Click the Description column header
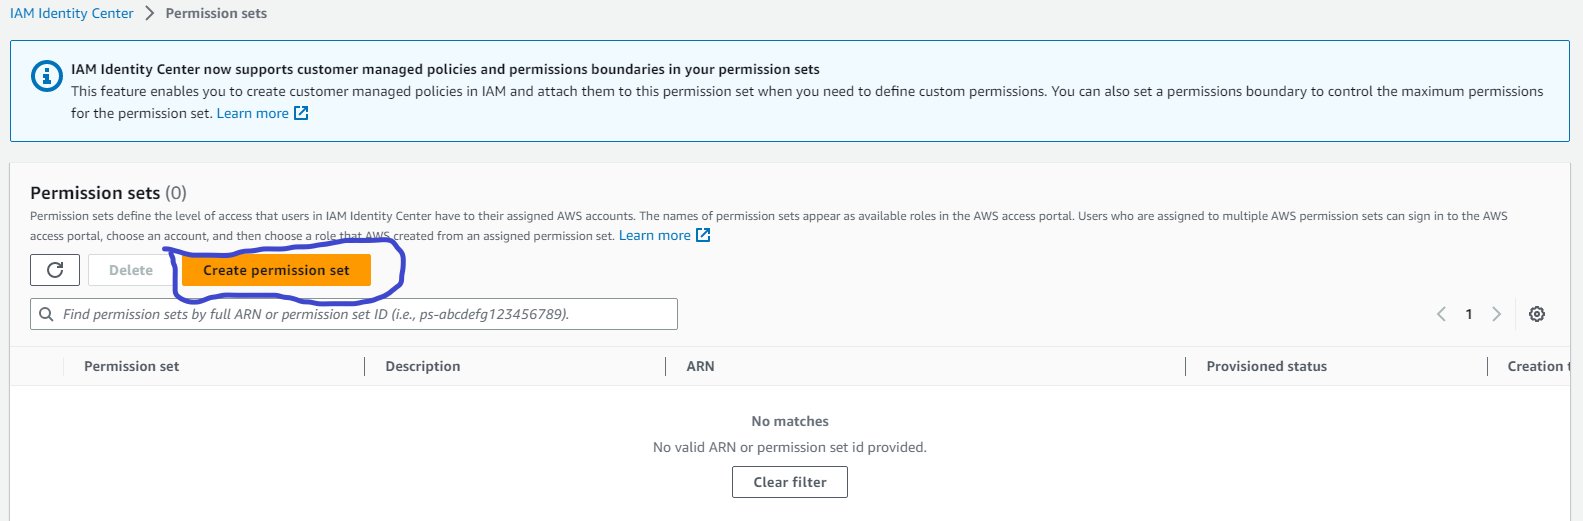Viewport: 1583px width, 521px height. pyautogui.click(x=423, y=366)
